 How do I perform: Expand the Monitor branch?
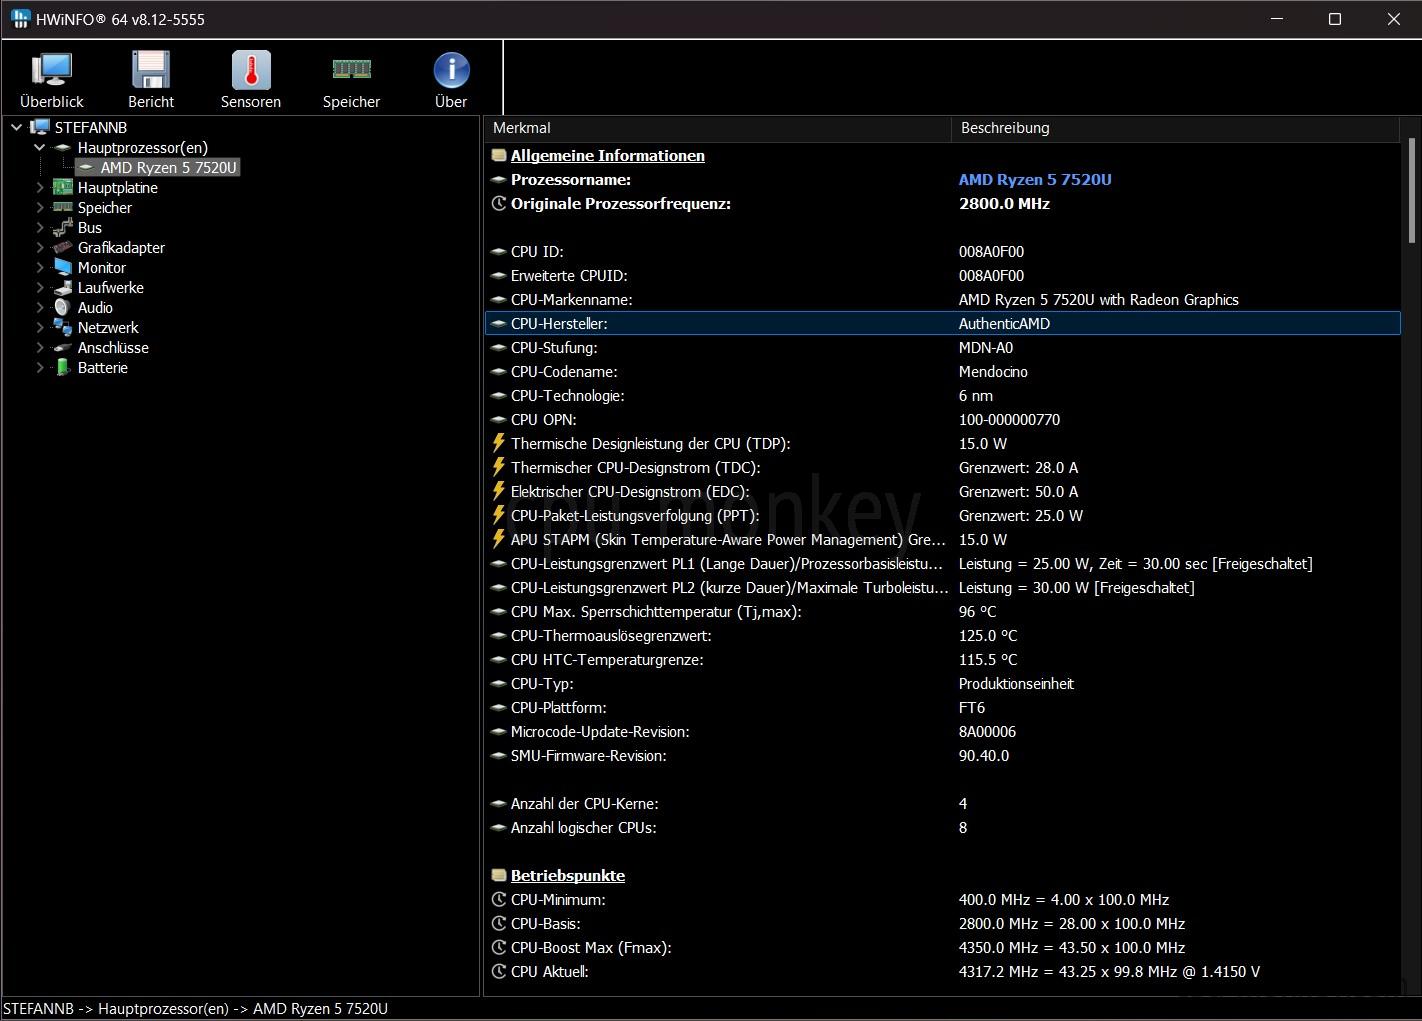click(x=40, y=268)
